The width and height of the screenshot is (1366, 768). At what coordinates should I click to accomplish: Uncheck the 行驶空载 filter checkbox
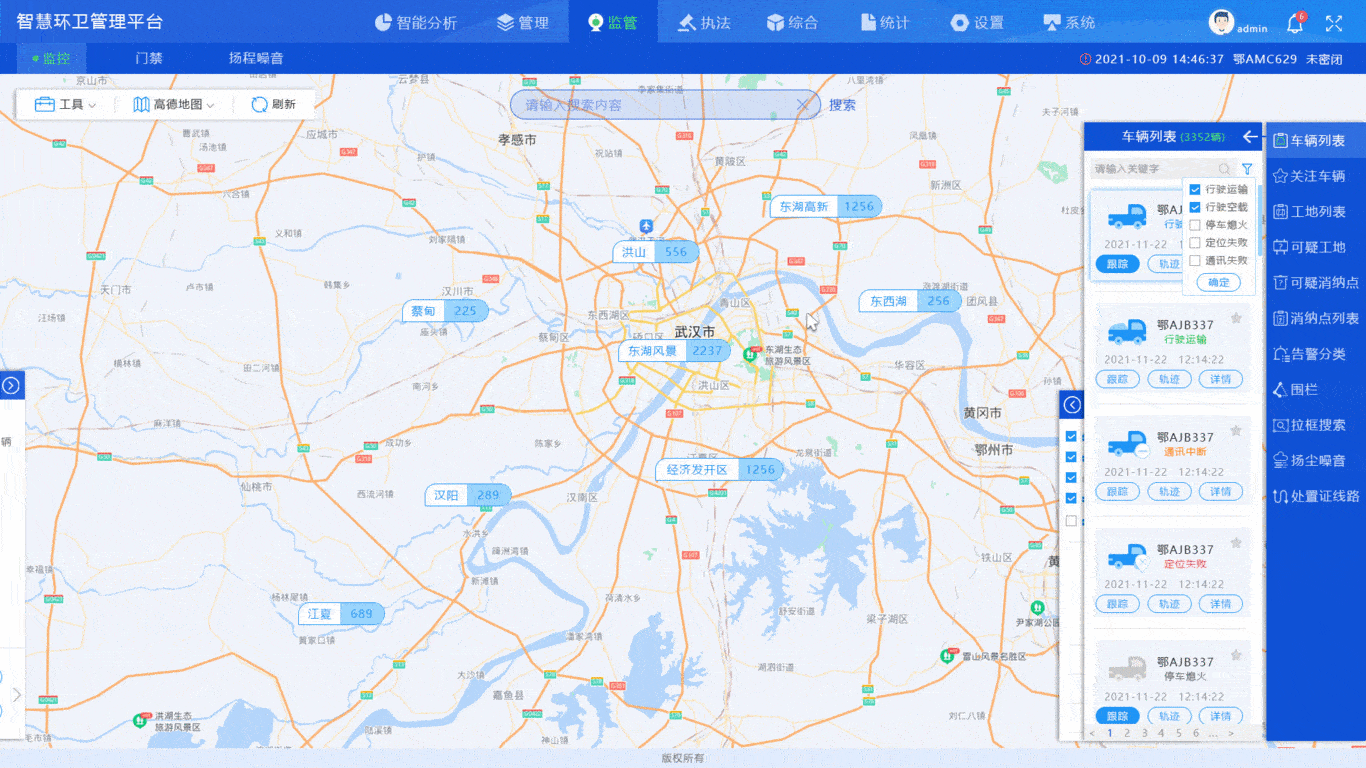tap(1195, 207)
